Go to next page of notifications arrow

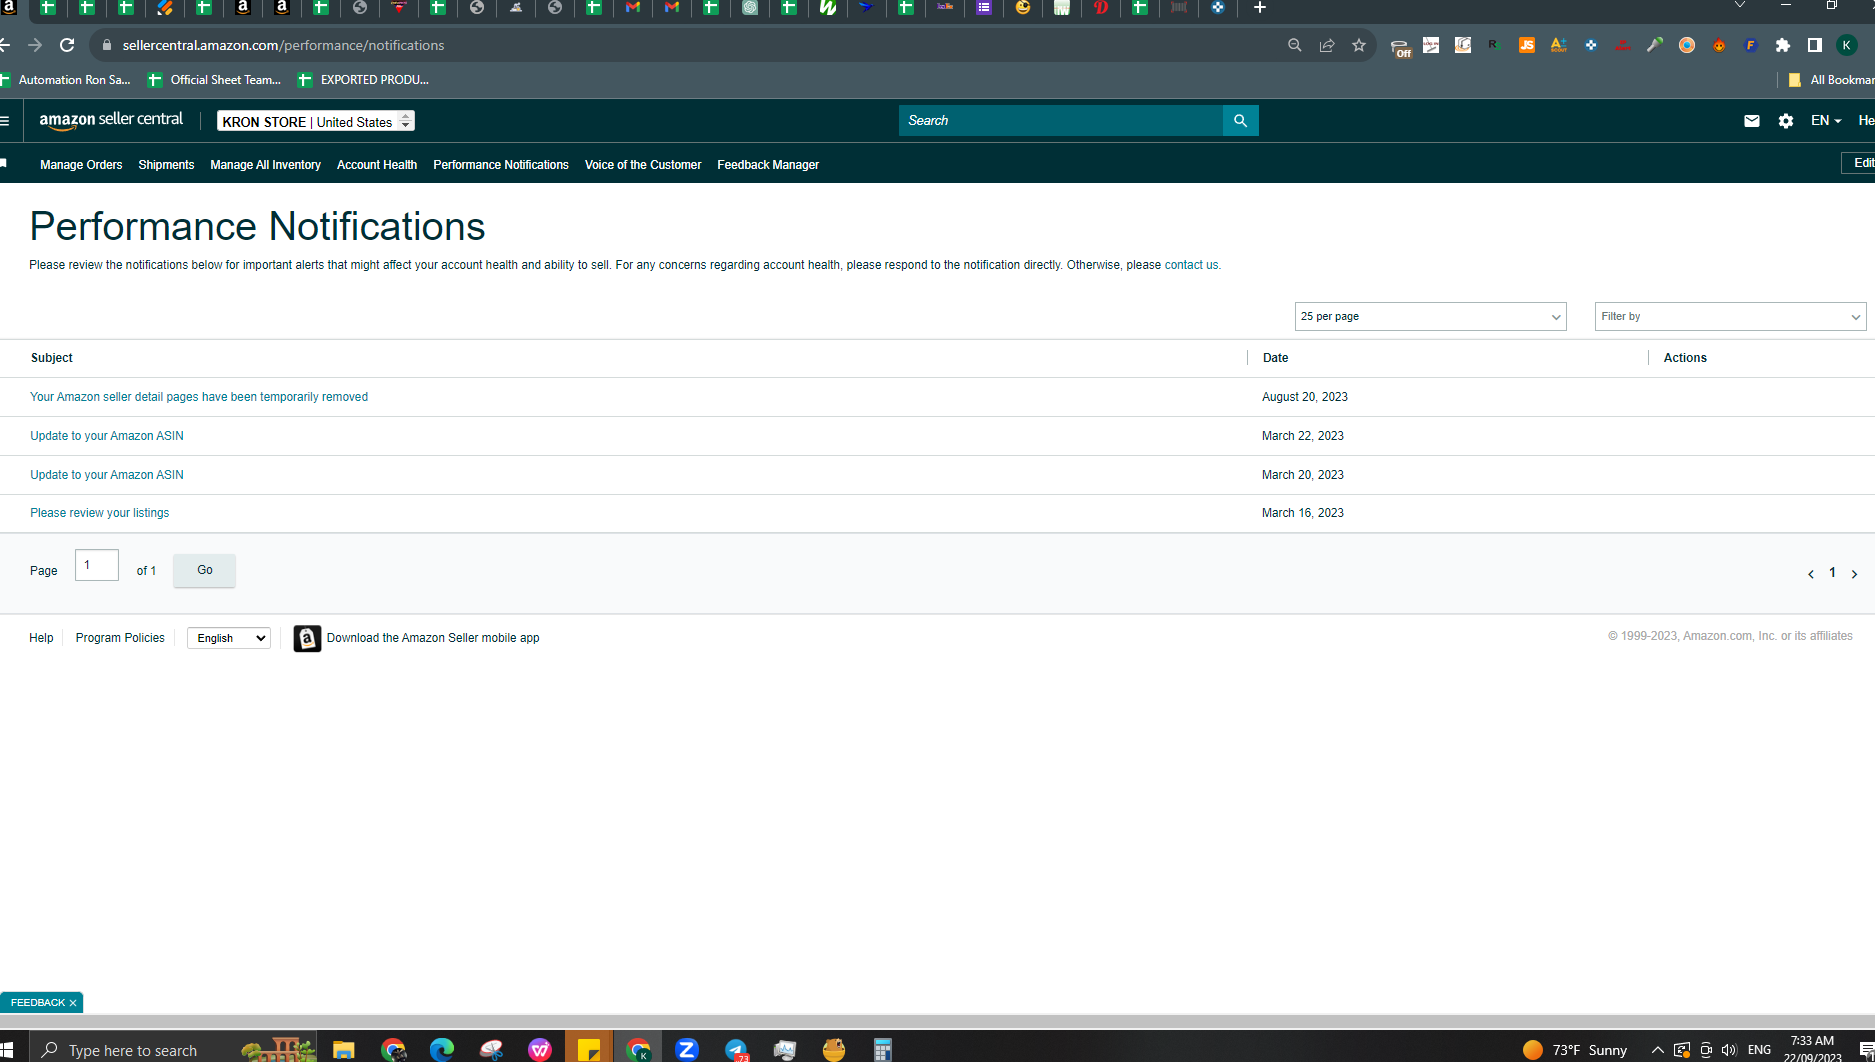coord(1854,574)
